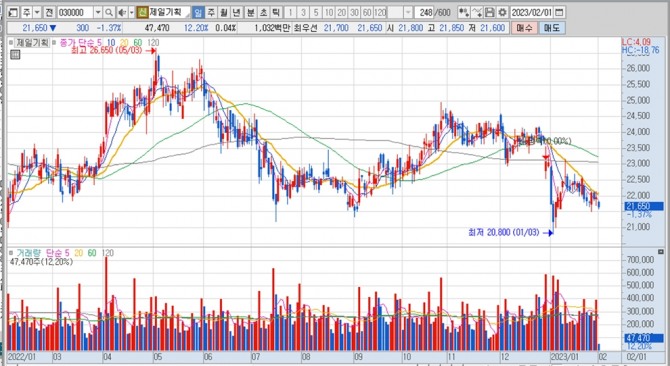The image size is (670, 366).
Task: Click the 매도 sell button
Action: [x=552, y=28]
